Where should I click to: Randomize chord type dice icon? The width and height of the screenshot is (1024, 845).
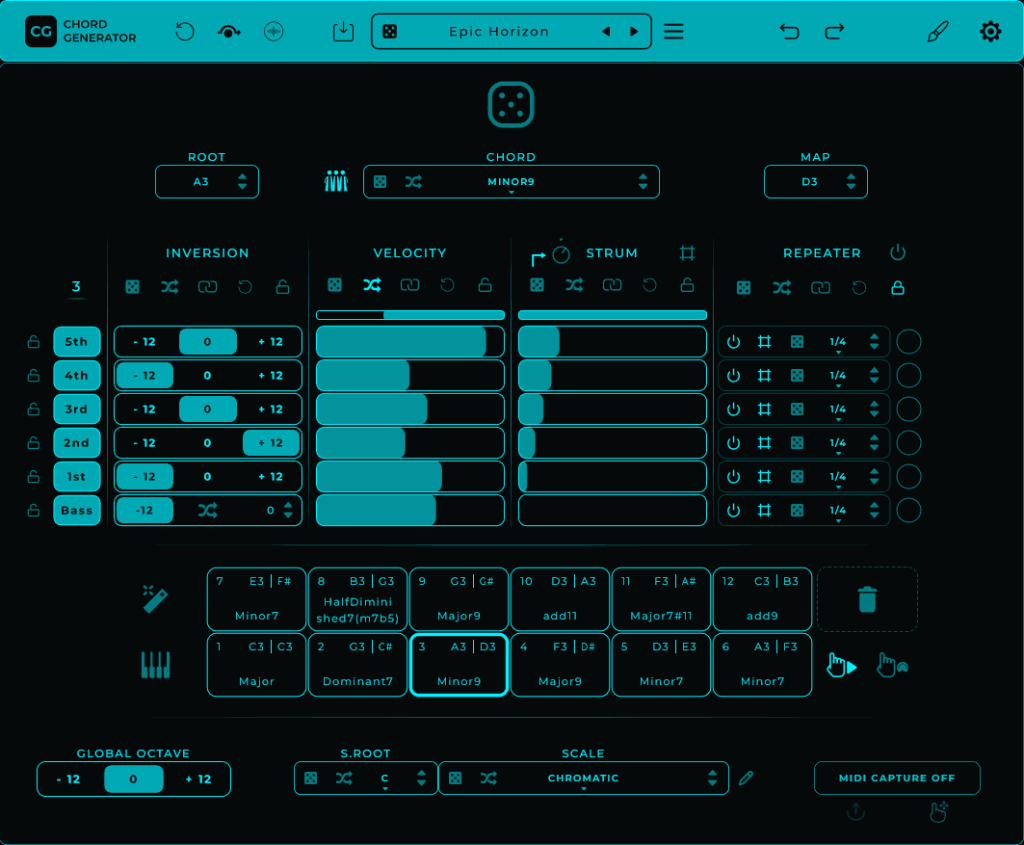[380, 182]
